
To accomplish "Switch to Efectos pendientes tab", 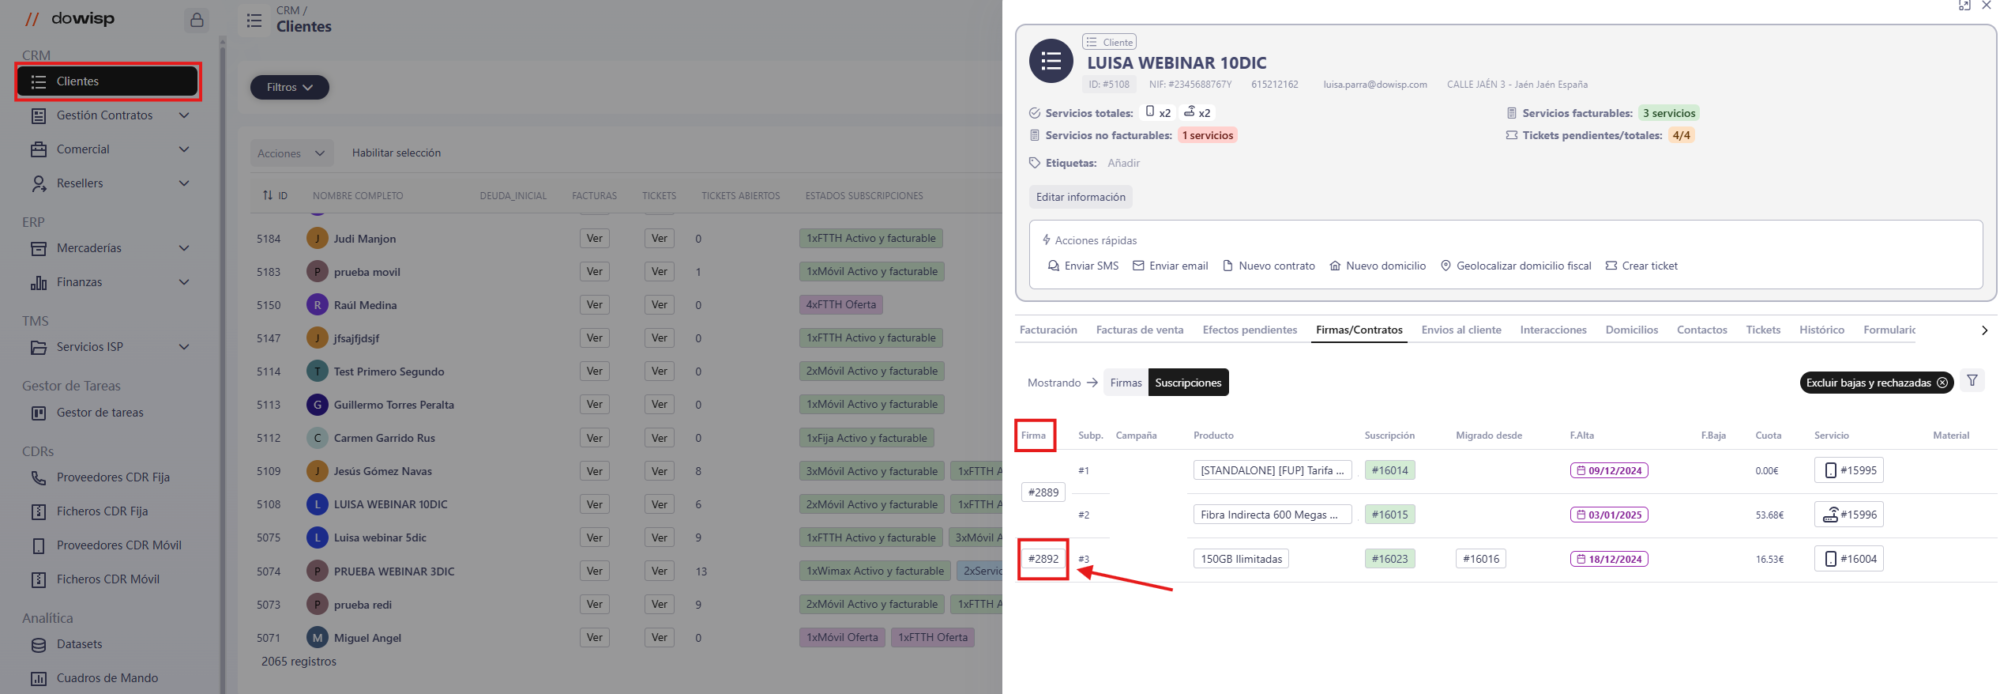I will pyautogui.click(x=1249, y=330).
